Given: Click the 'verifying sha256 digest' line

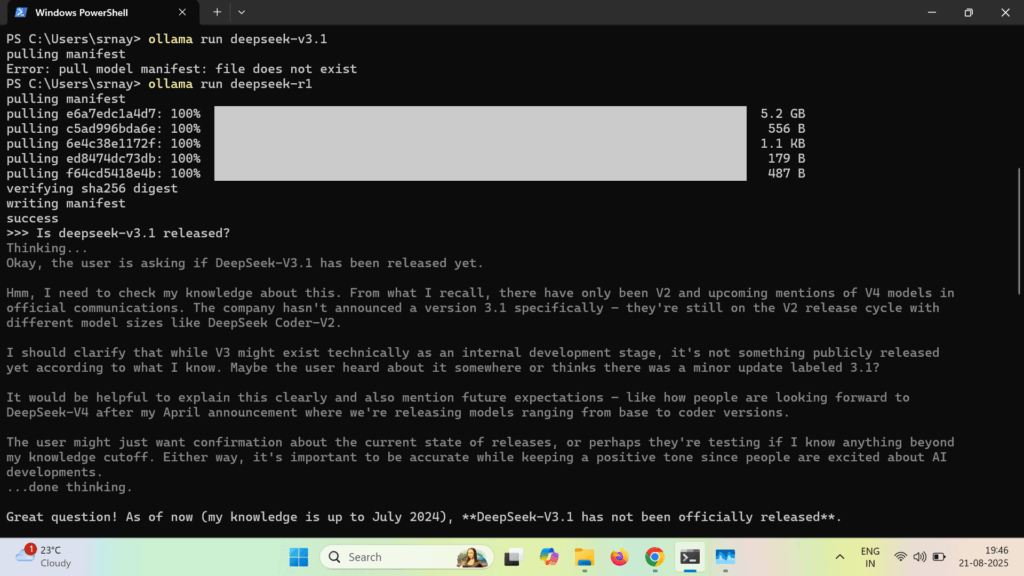Looking at the screenshot, I should click(92, 188).
